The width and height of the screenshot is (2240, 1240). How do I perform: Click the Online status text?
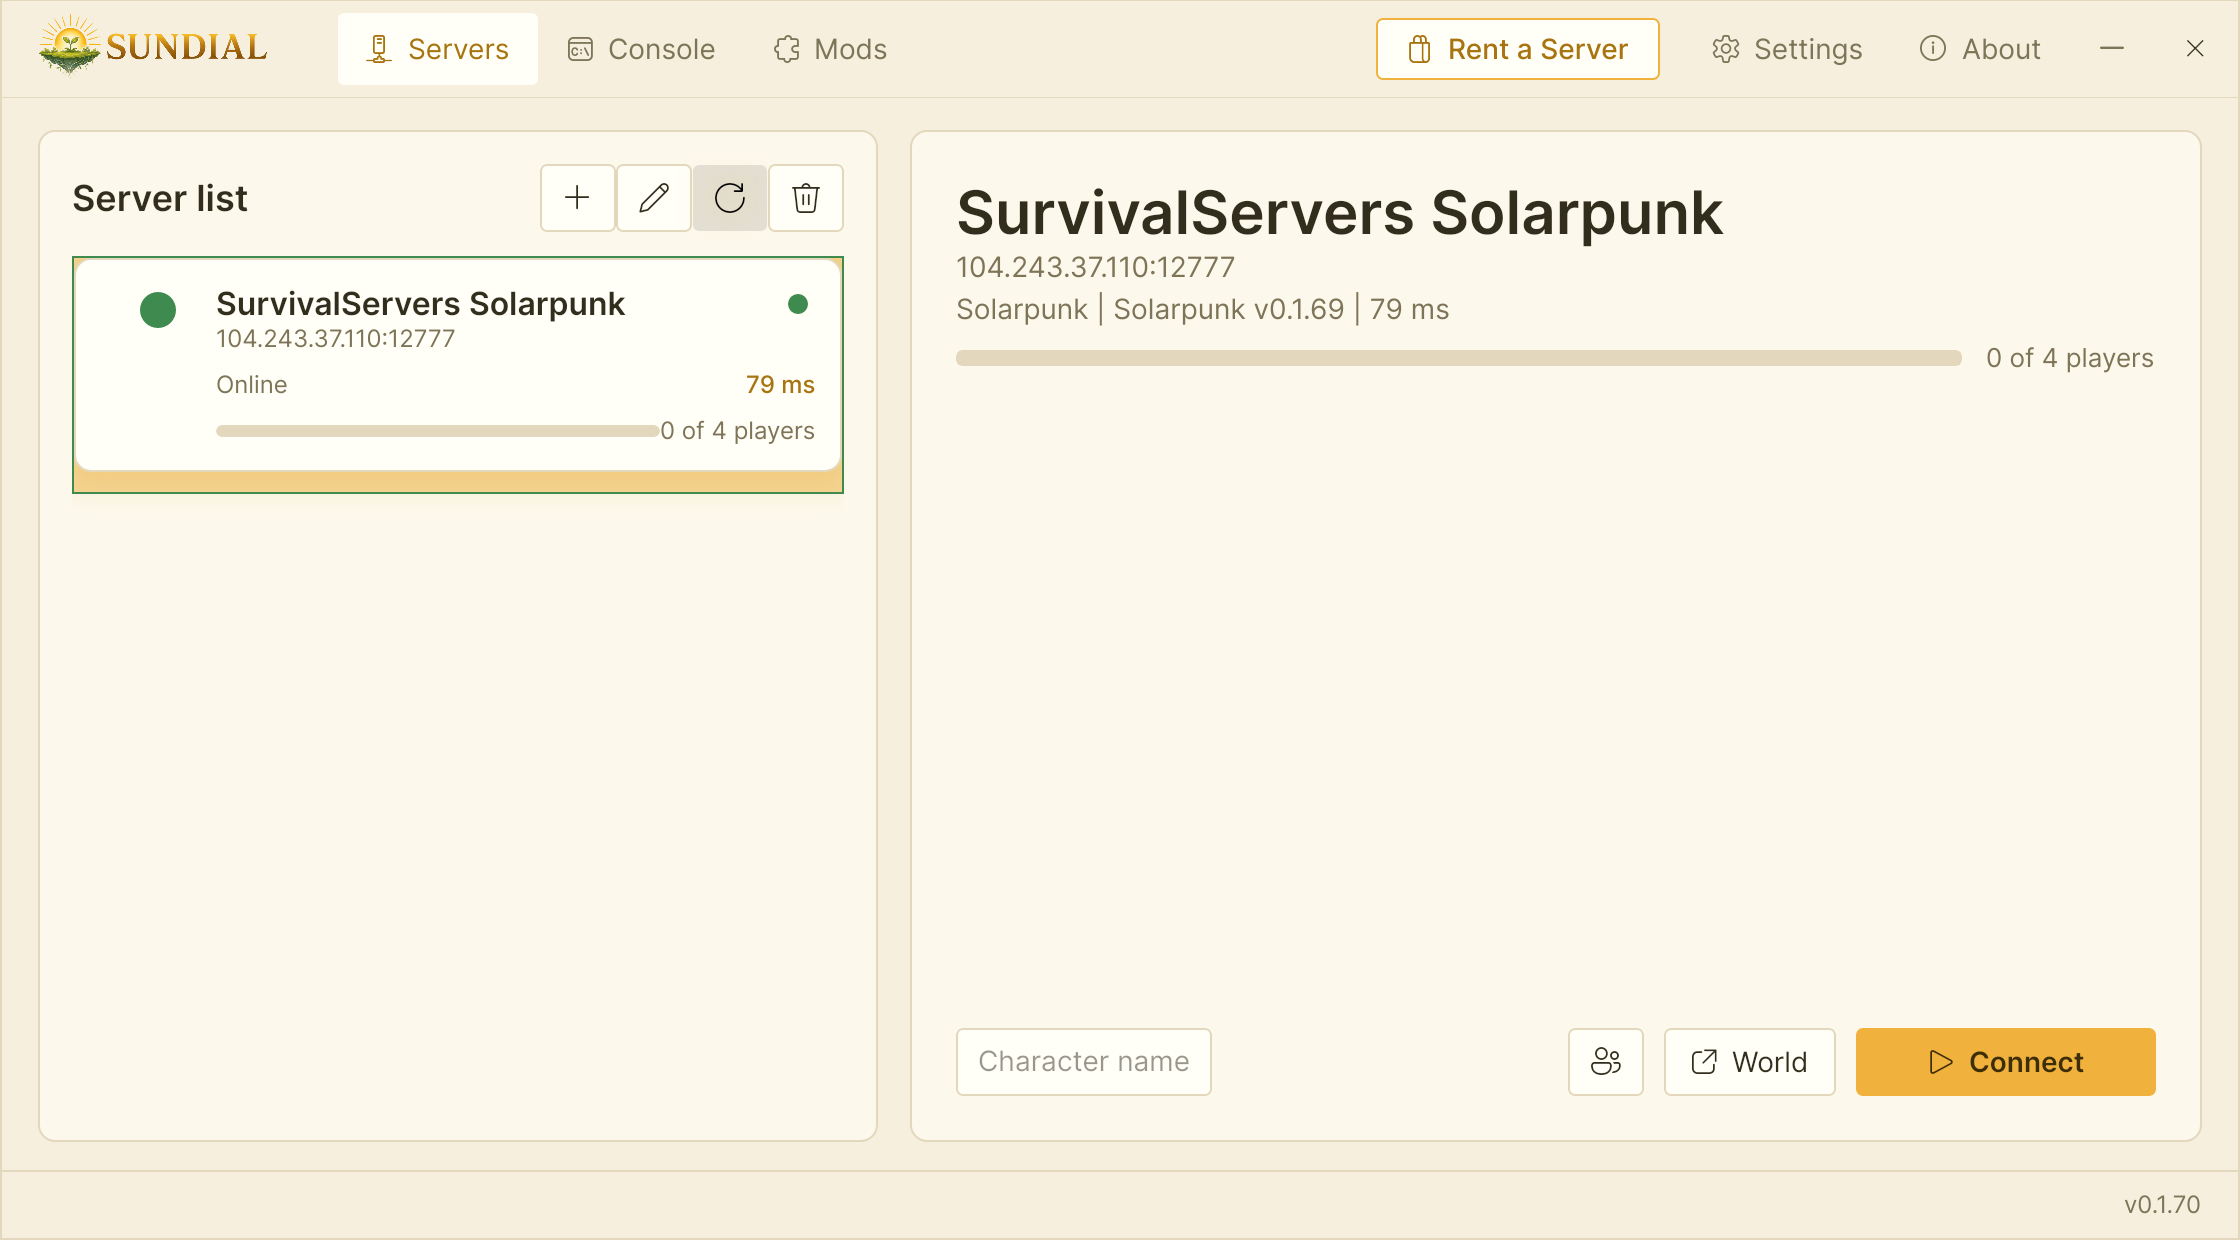(252, 385)
